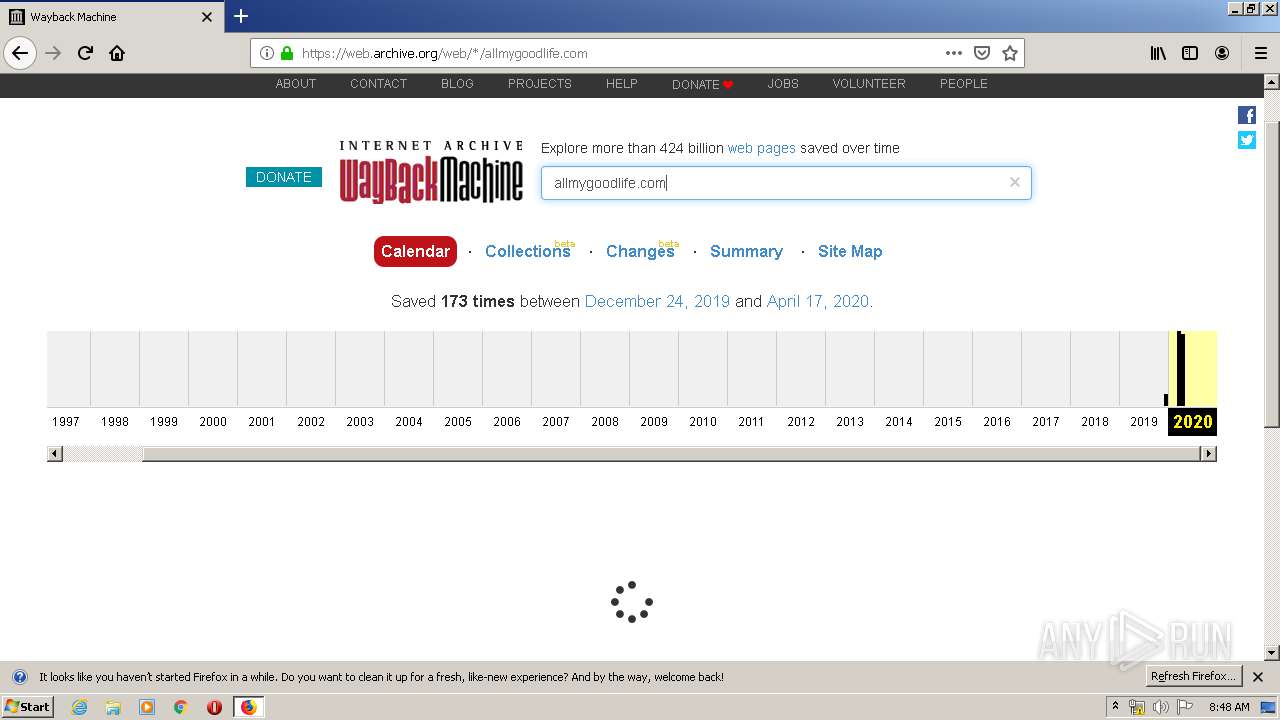
Task: Click the page scroll down arrow
Action: point(1272,653)
